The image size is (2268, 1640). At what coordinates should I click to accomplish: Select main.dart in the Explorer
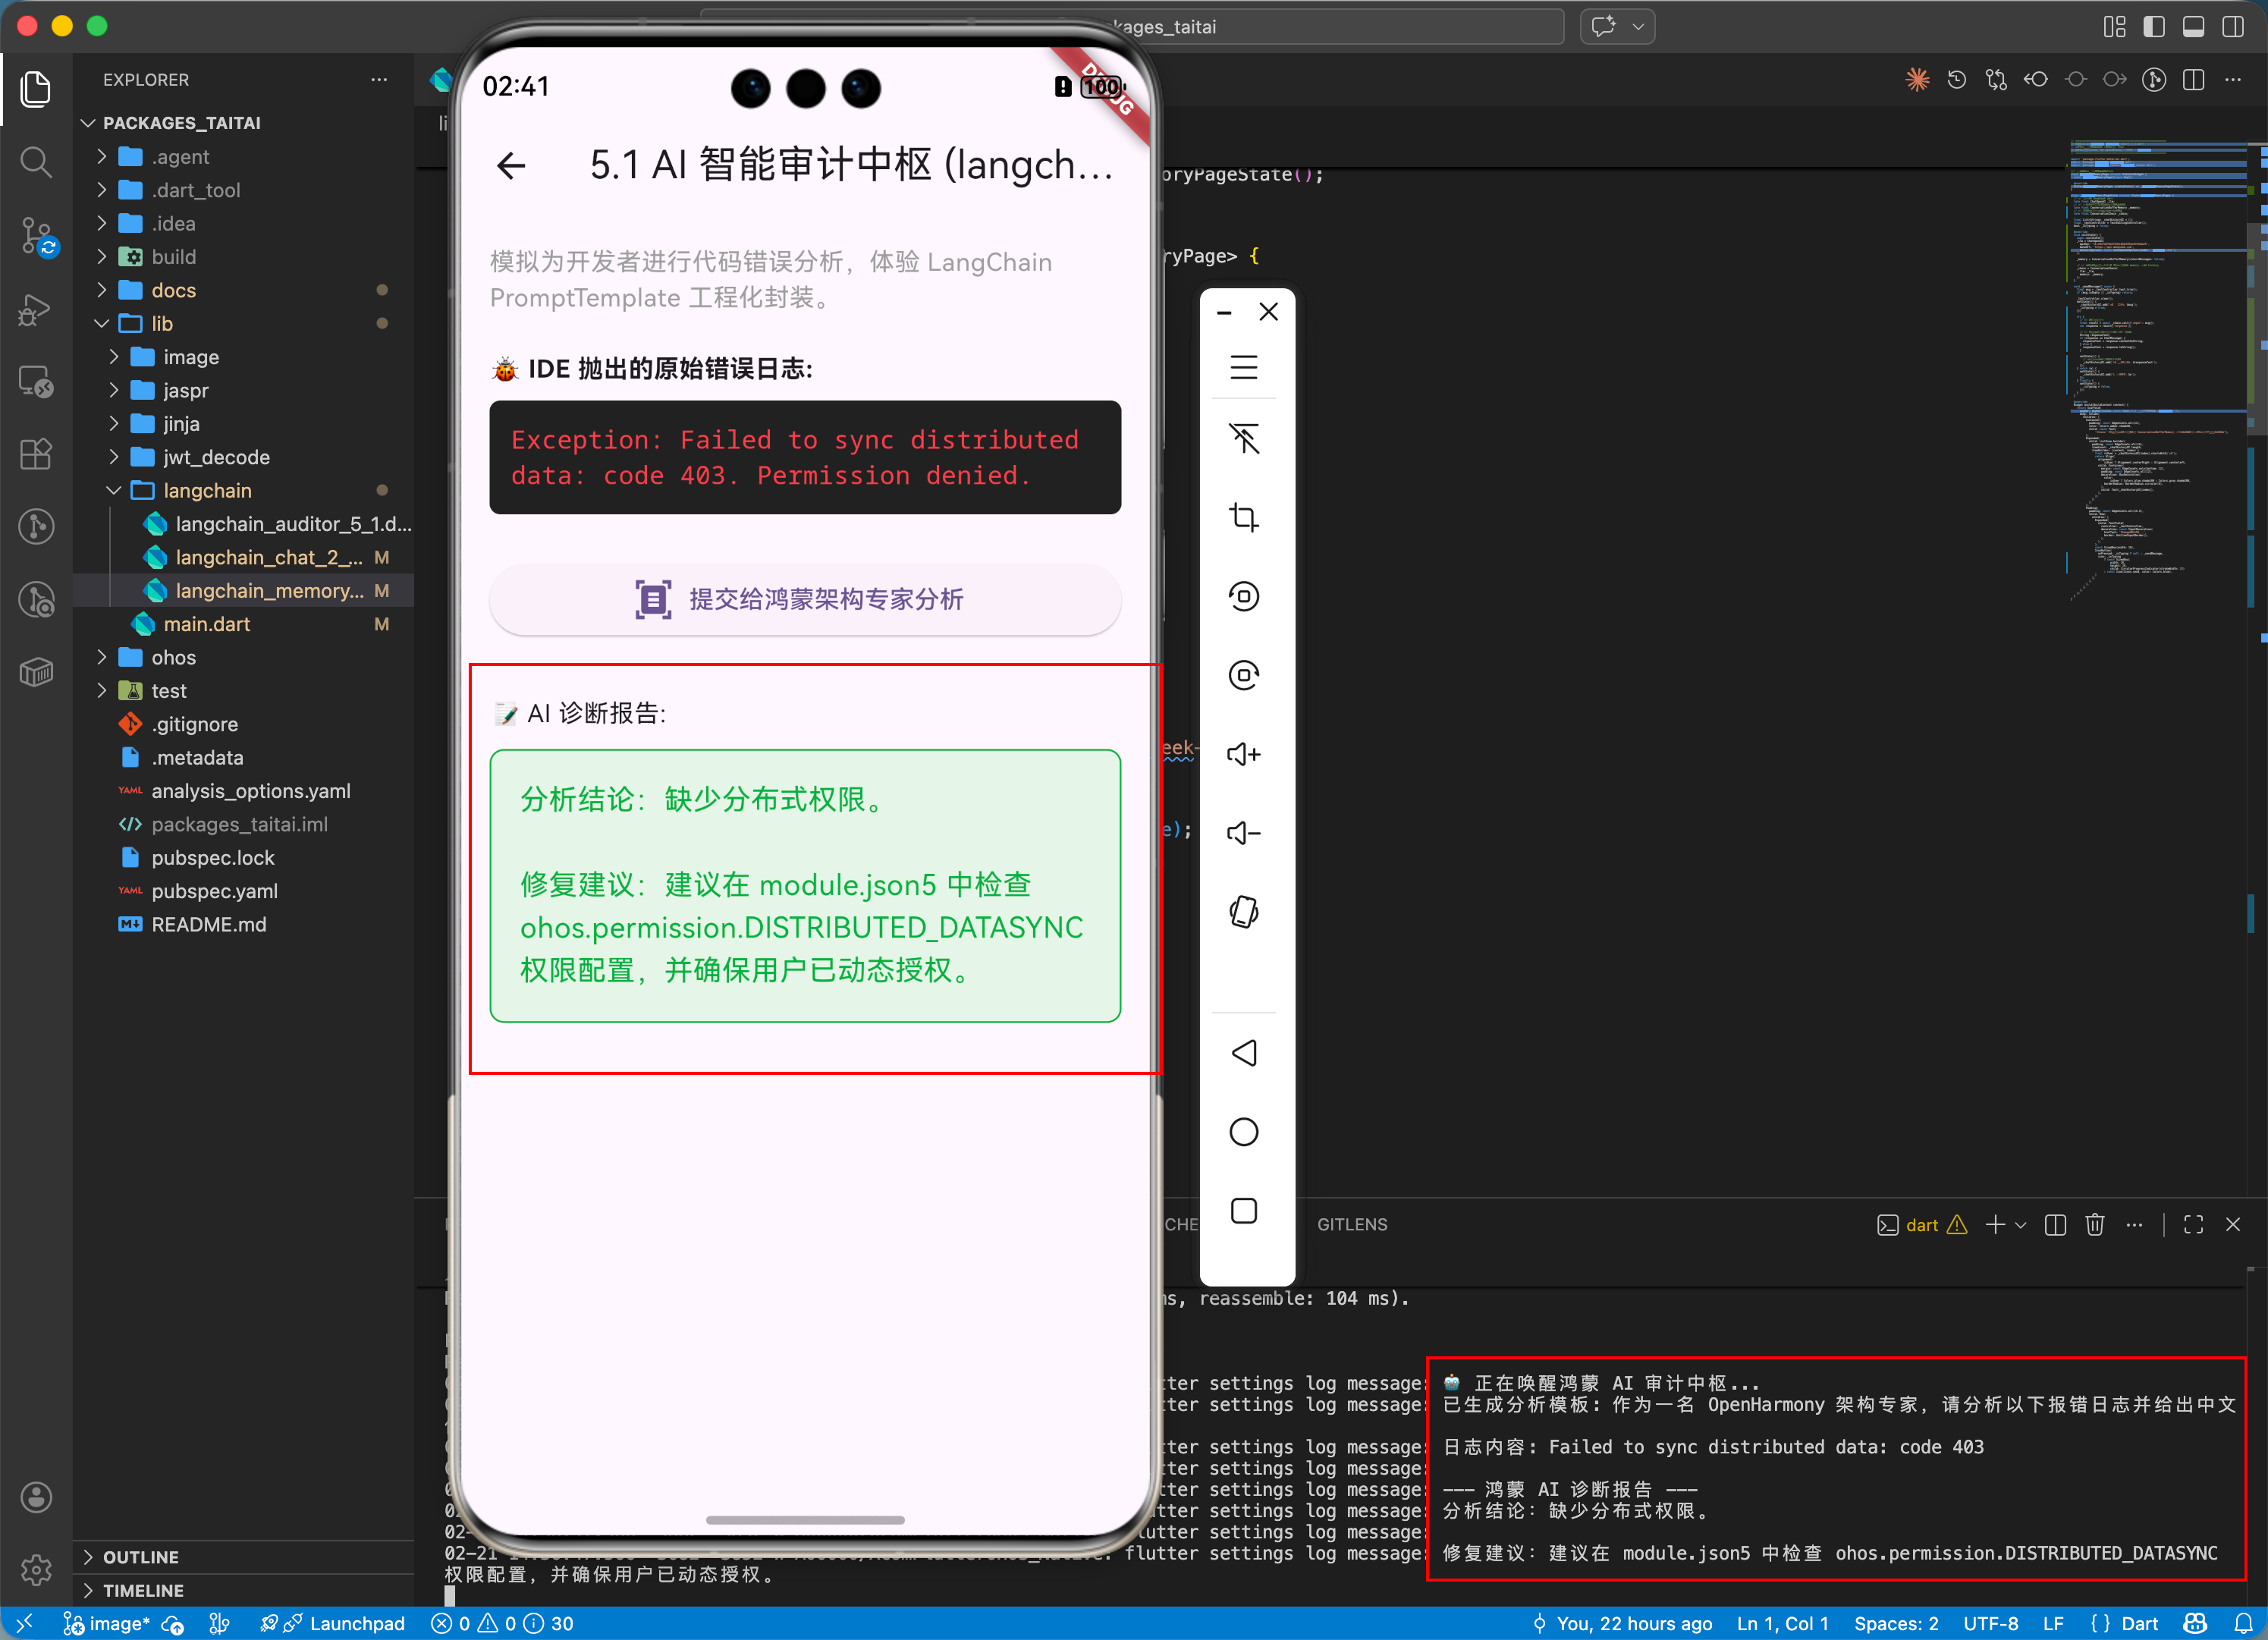[207, 623]
